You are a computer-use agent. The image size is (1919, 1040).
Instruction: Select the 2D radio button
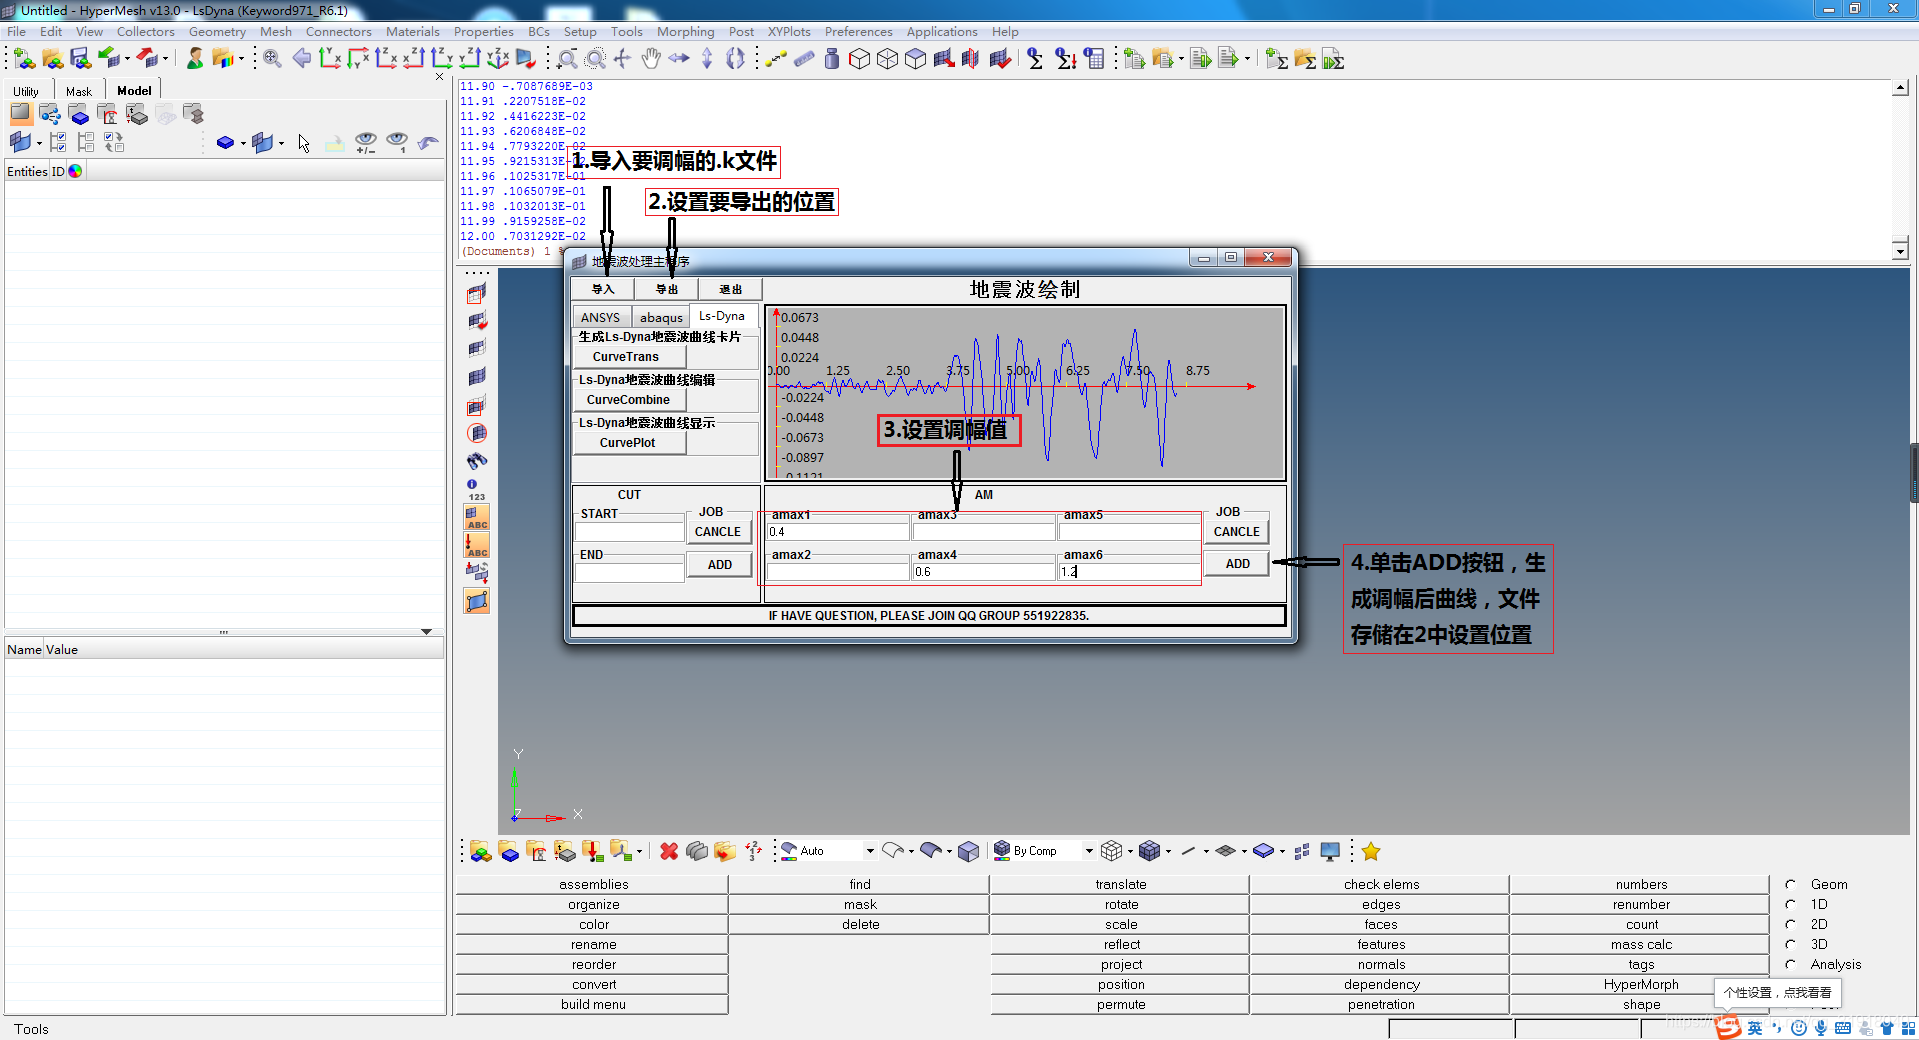point(1791,924)
